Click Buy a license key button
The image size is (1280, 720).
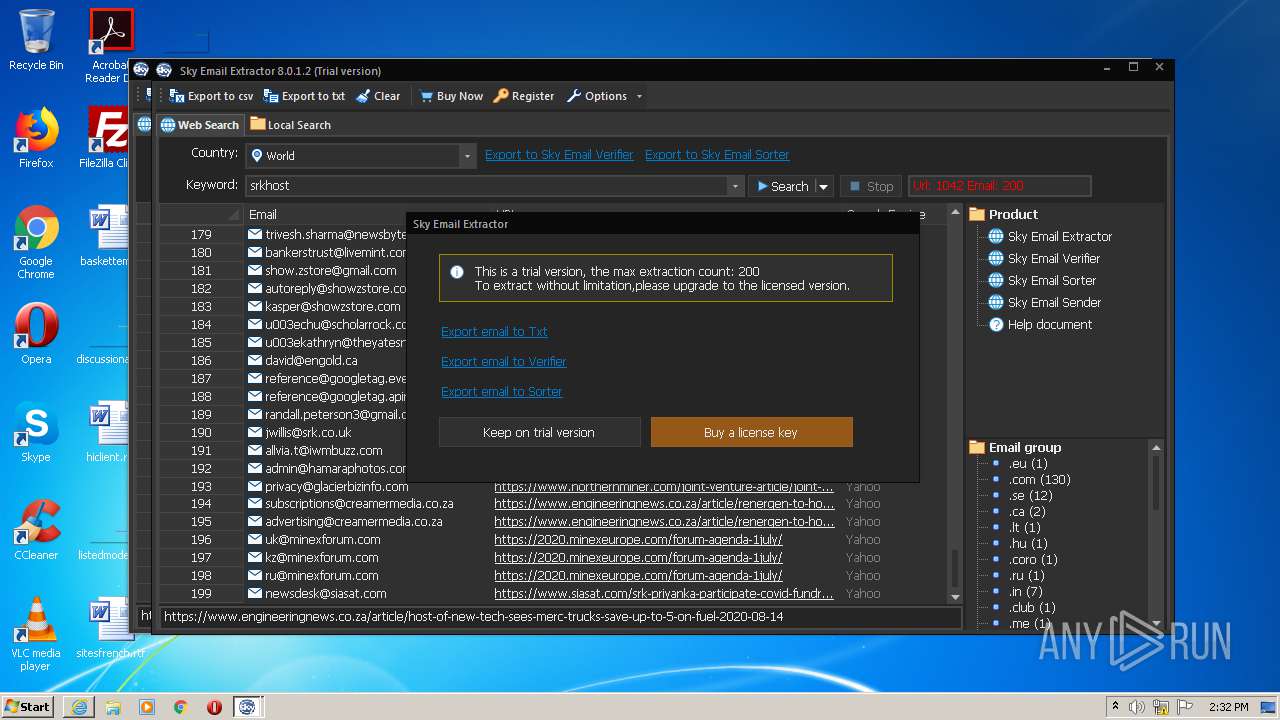(x=751, y=432)
